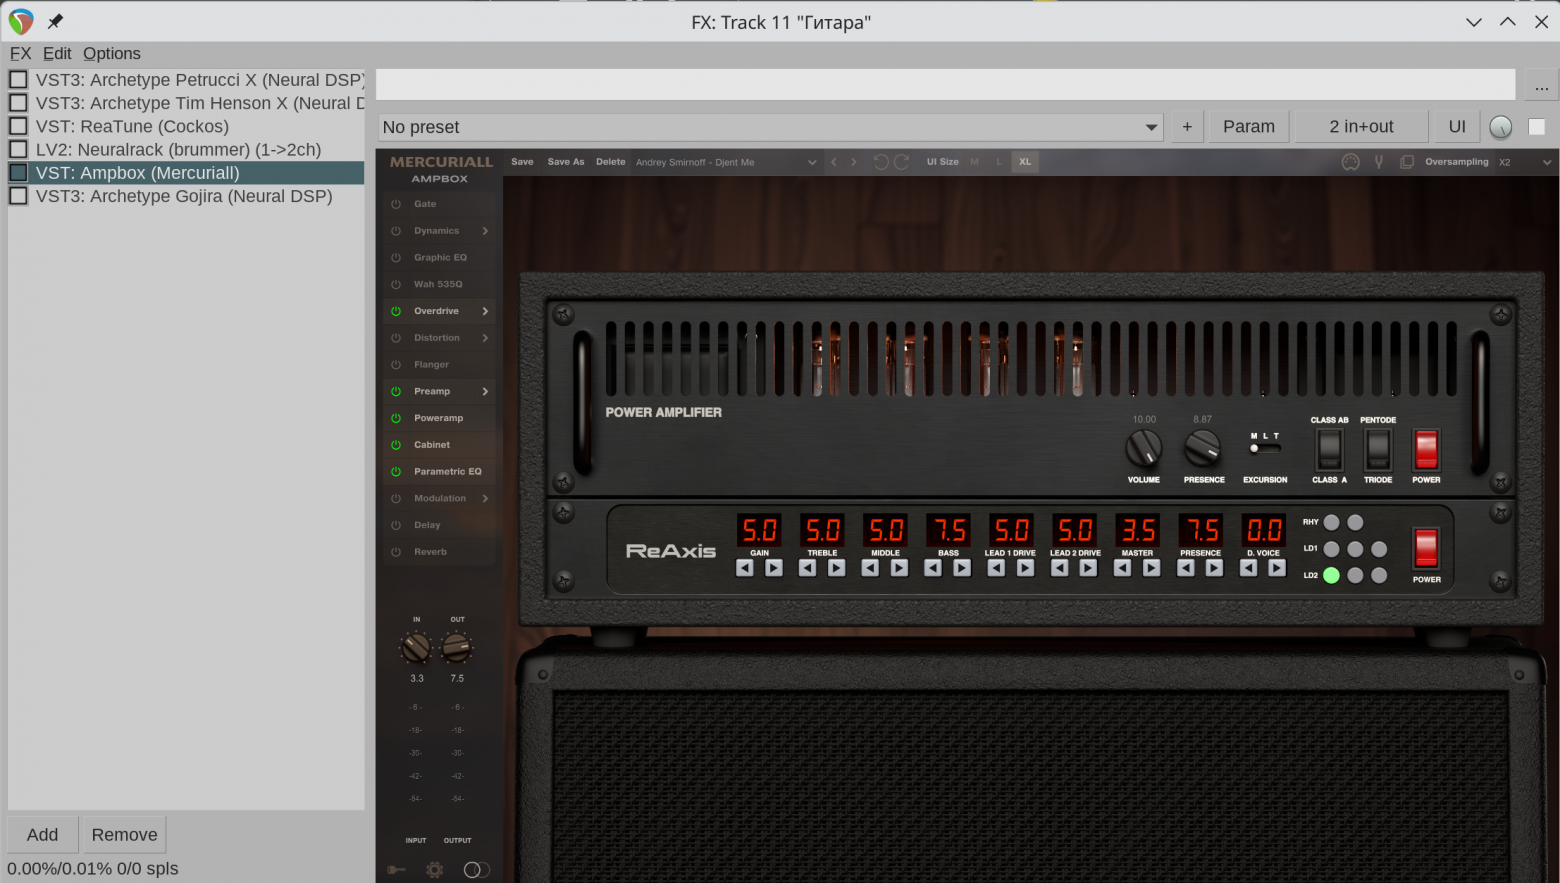The height and width of the screenshot is (883, 1560).
Task: Open the FX menu
Action: [x=21, y=53]
